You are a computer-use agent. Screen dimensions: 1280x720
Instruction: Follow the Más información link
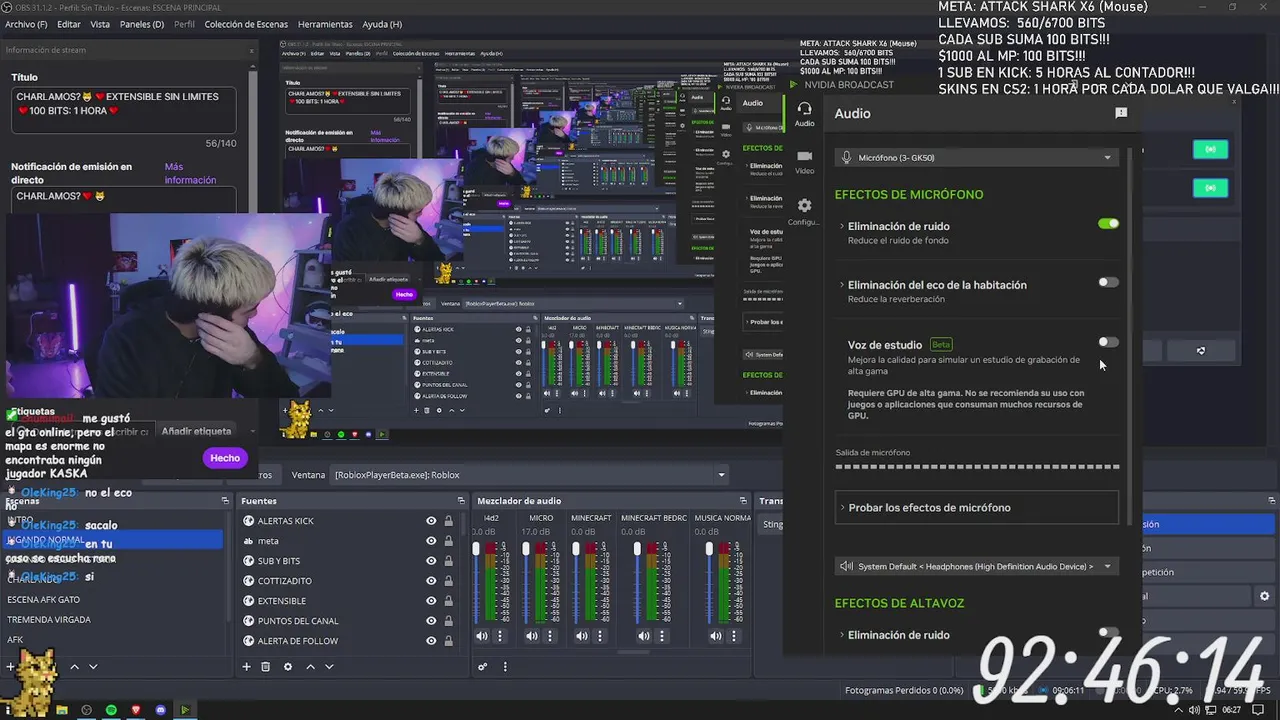click(190, 173)
